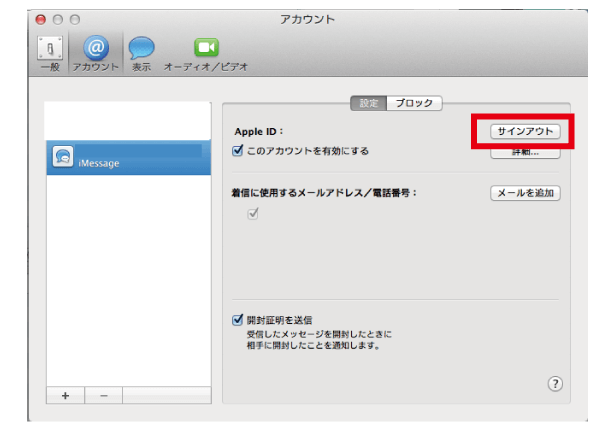Click the サインアウト button

pos(525,131)
